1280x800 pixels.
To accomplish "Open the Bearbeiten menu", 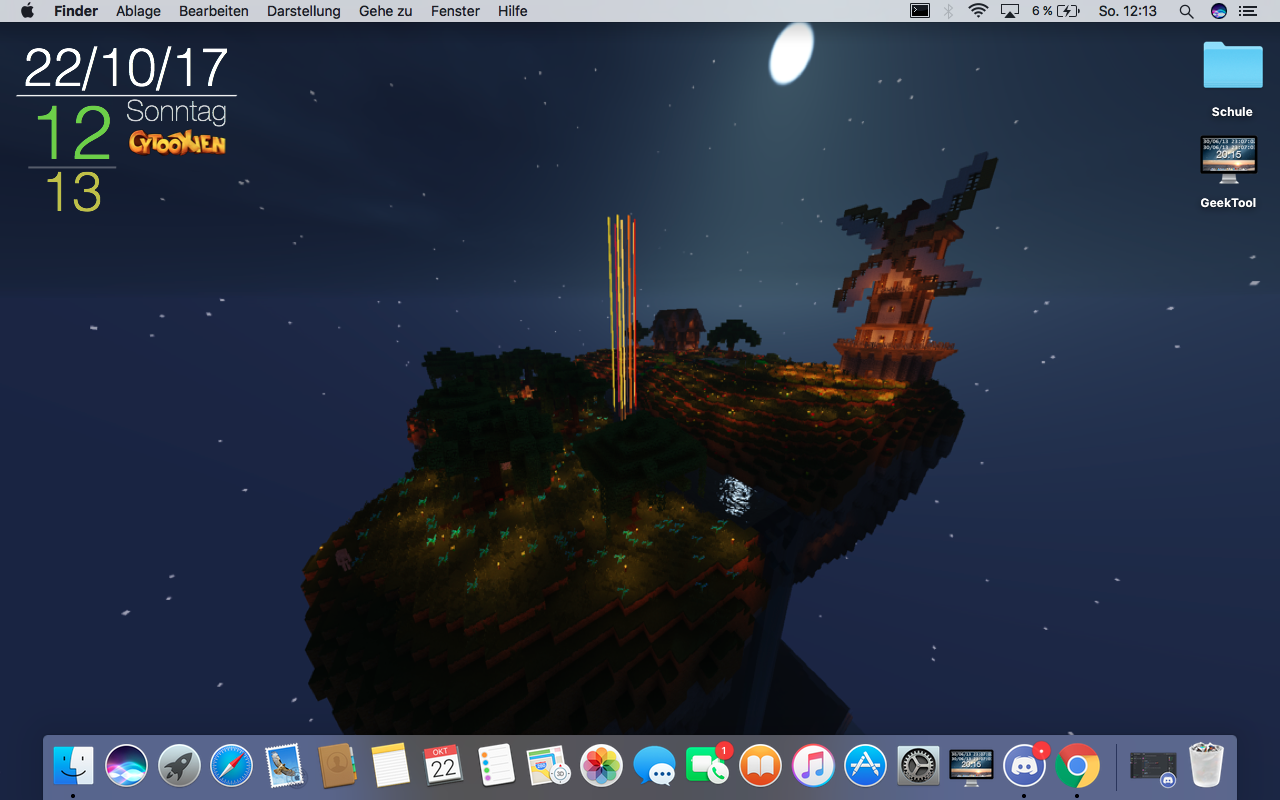I will click(x=214, y=11).
